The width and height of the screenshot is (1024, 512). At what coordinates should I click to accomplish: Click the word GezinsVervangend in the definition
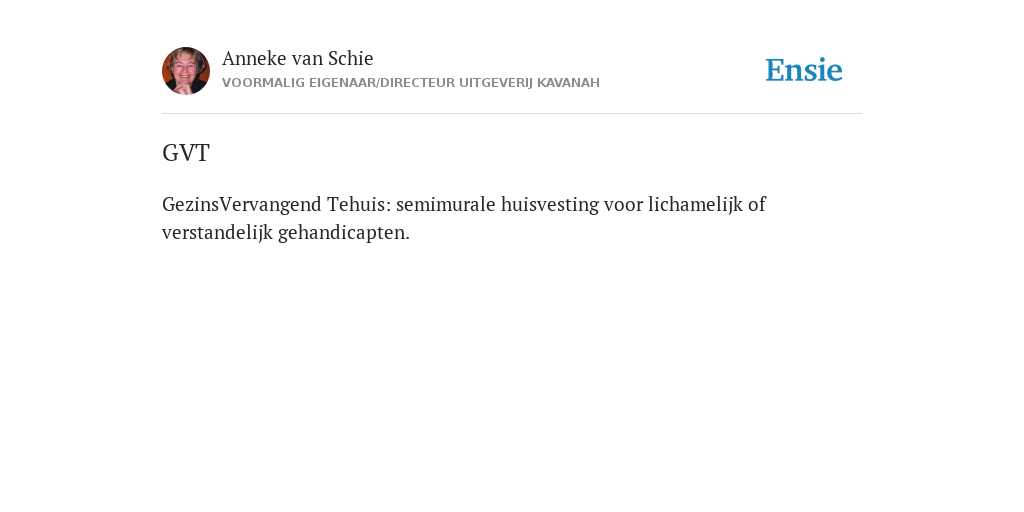pyautogui.click(x=242, y=204)
